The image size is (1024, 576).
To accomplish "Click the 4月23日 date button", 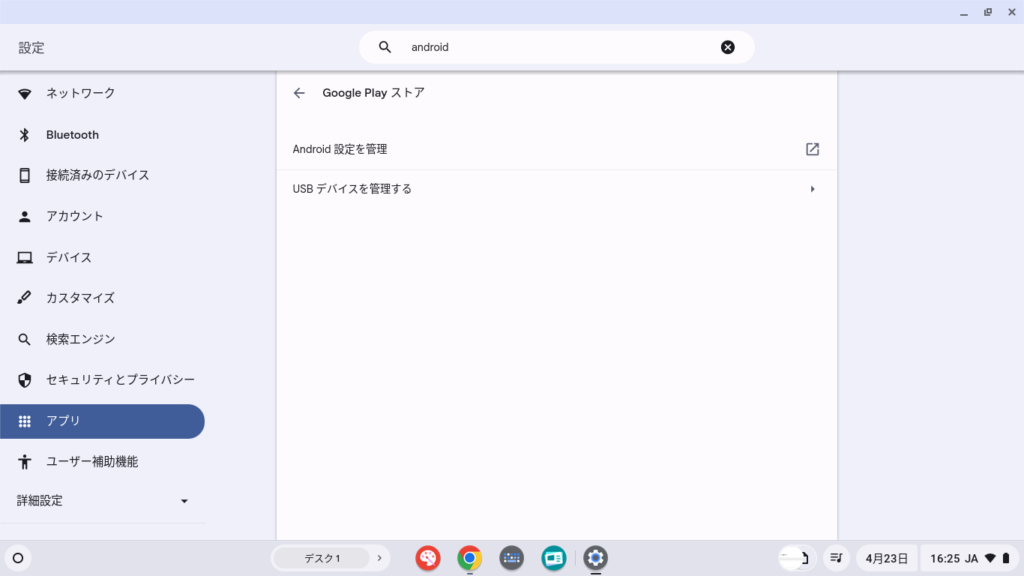I will coord(886,558).
